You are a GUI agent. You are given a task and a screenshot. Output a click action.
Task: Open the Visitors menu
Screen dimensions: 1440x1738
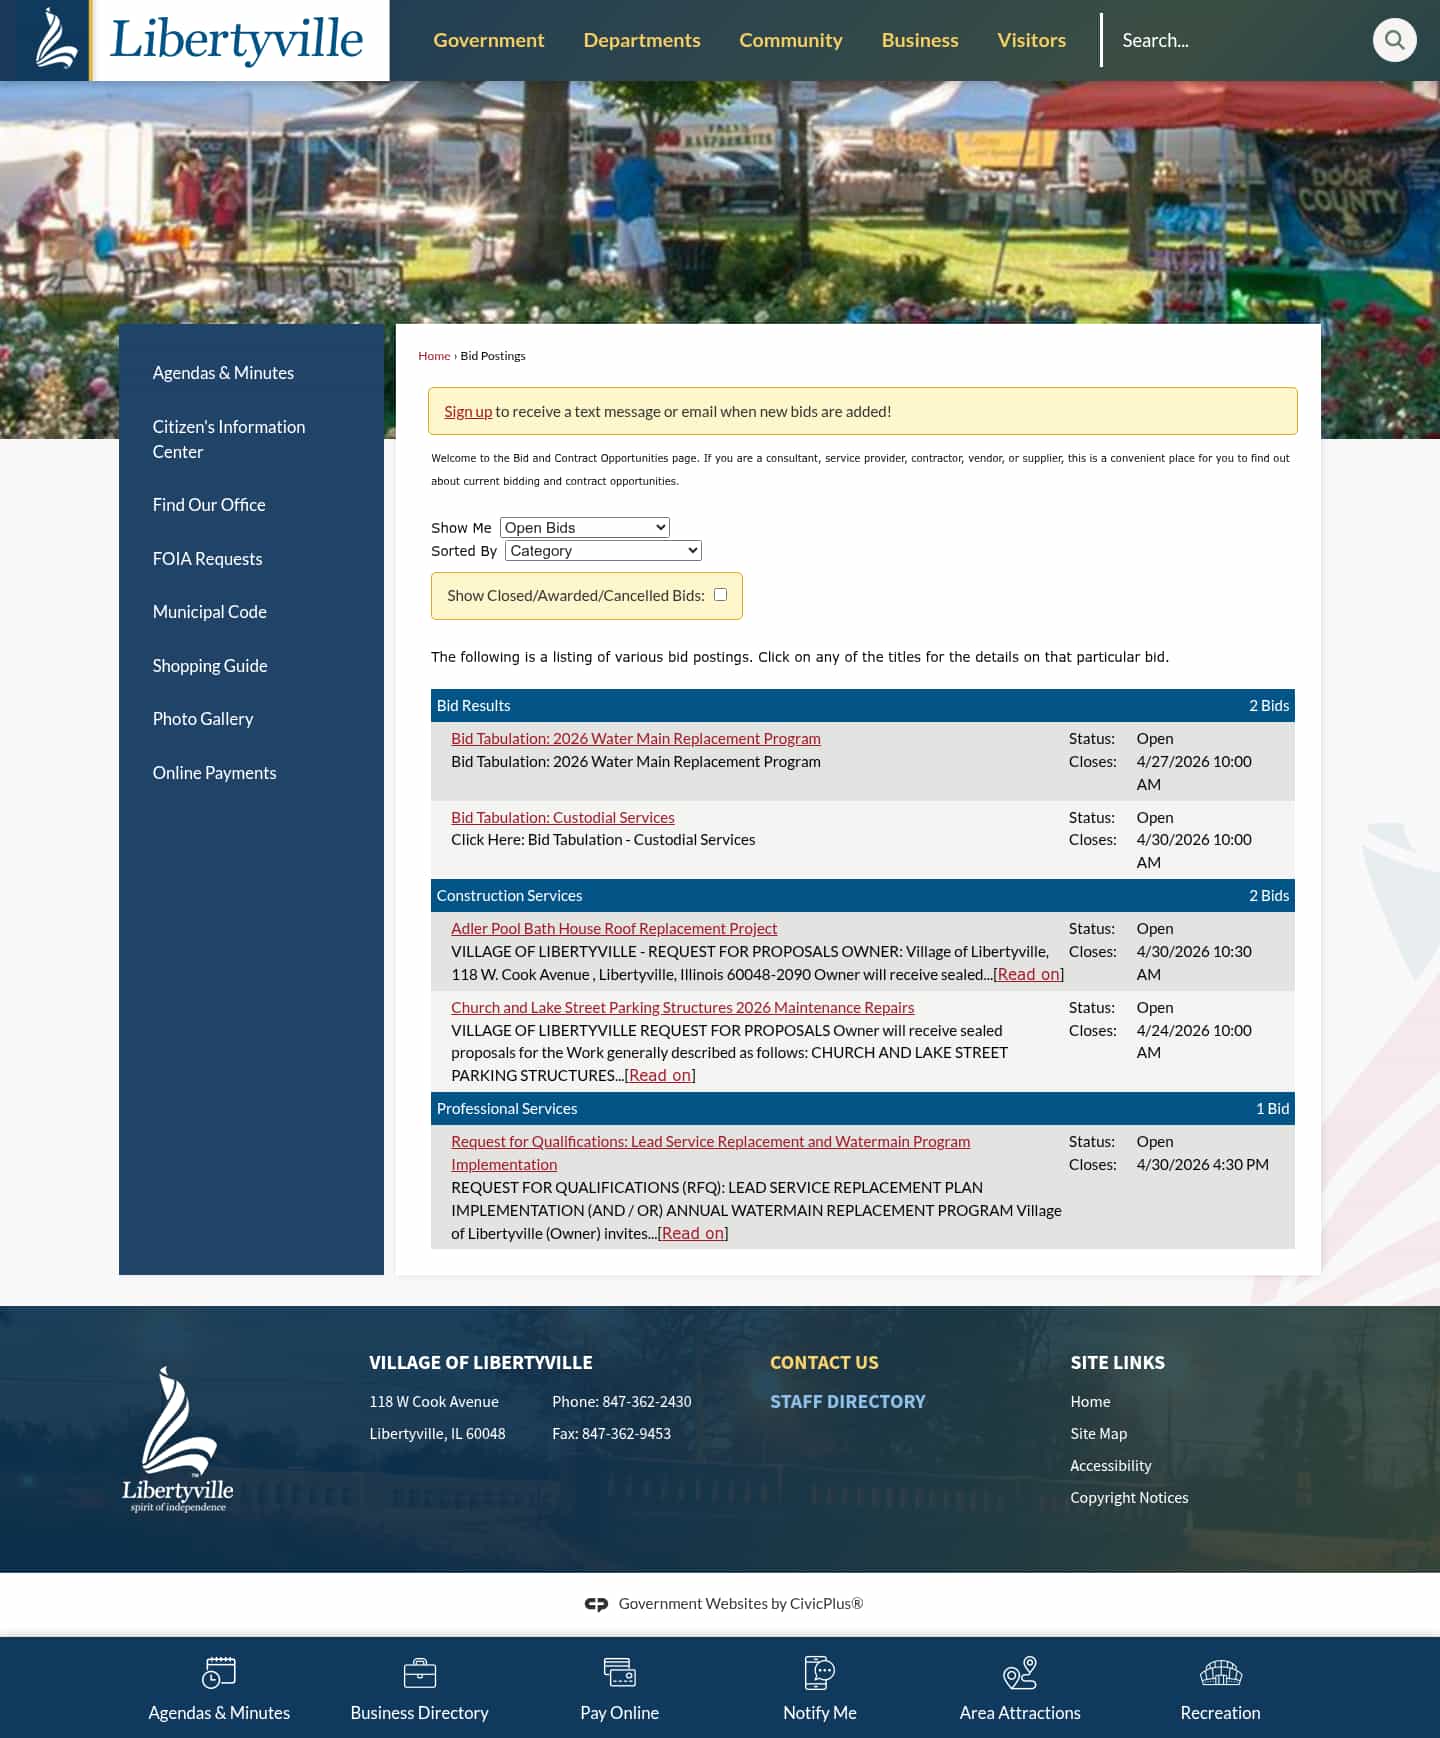pyautogui.click(x=1031, y=40)
